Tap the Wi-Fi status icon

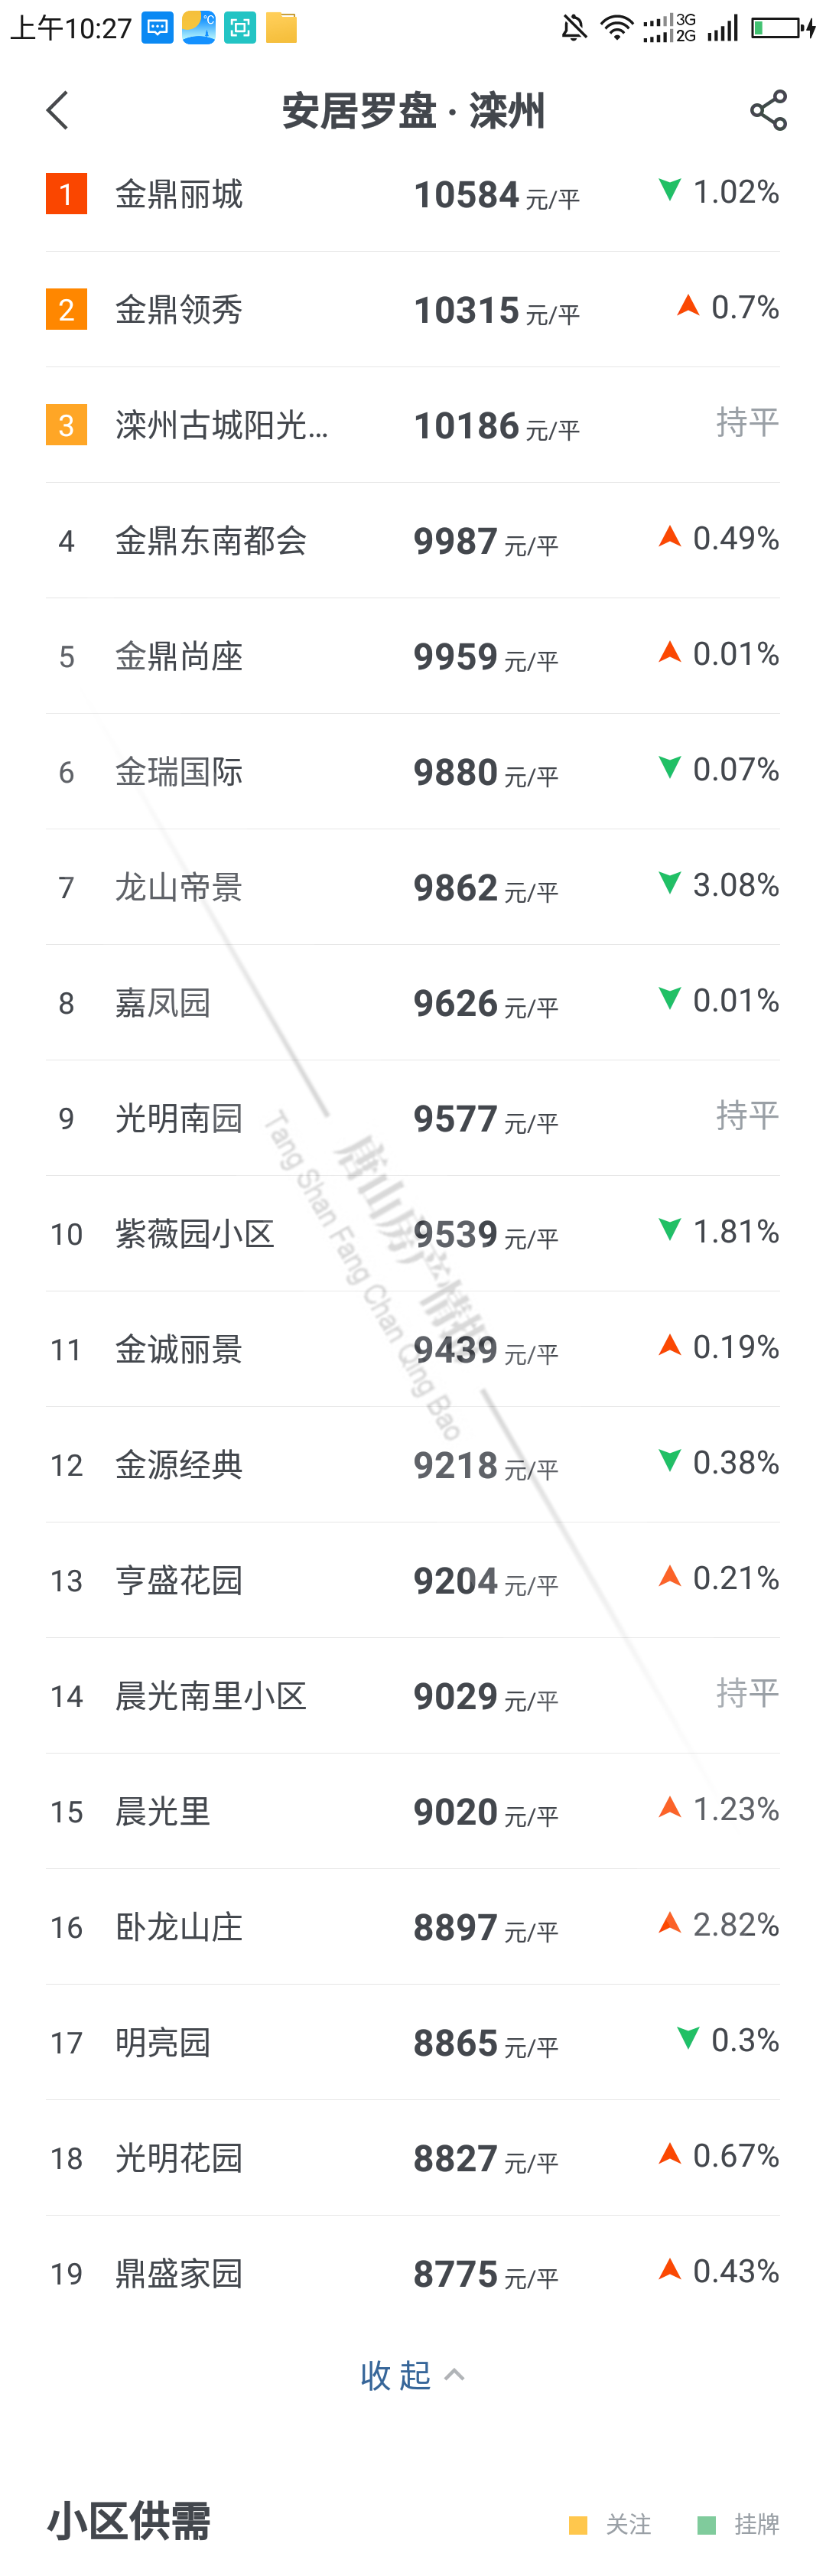click(x=616, y=27)
